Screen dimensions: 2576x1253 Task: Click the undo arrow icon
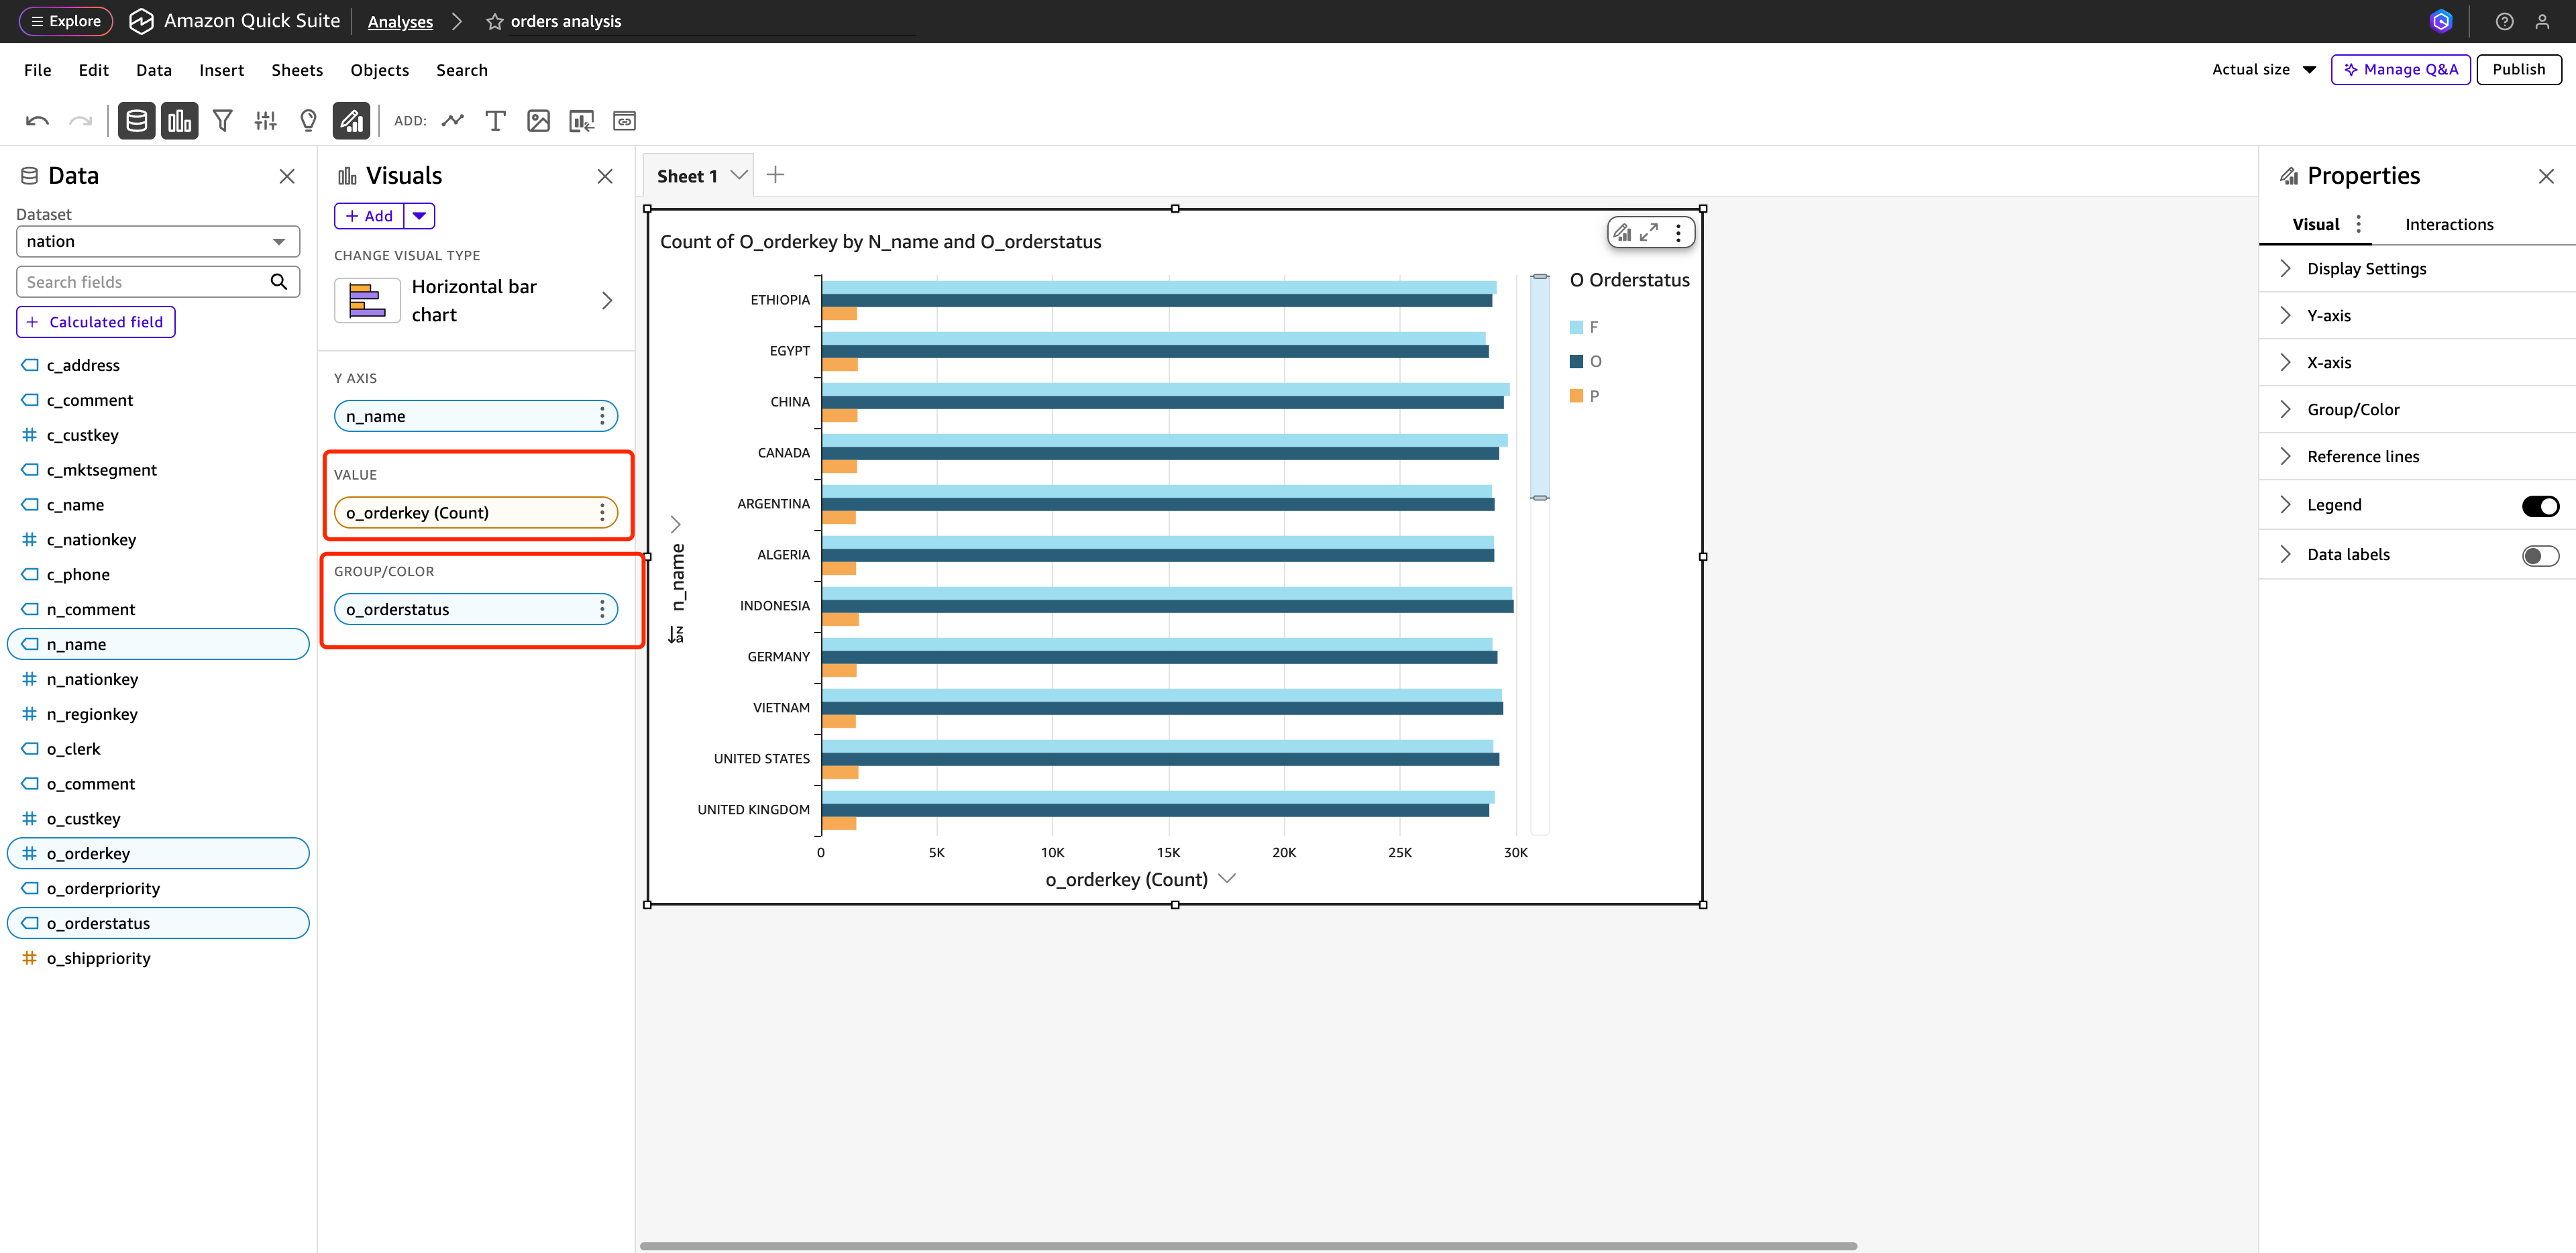point(37,121)
